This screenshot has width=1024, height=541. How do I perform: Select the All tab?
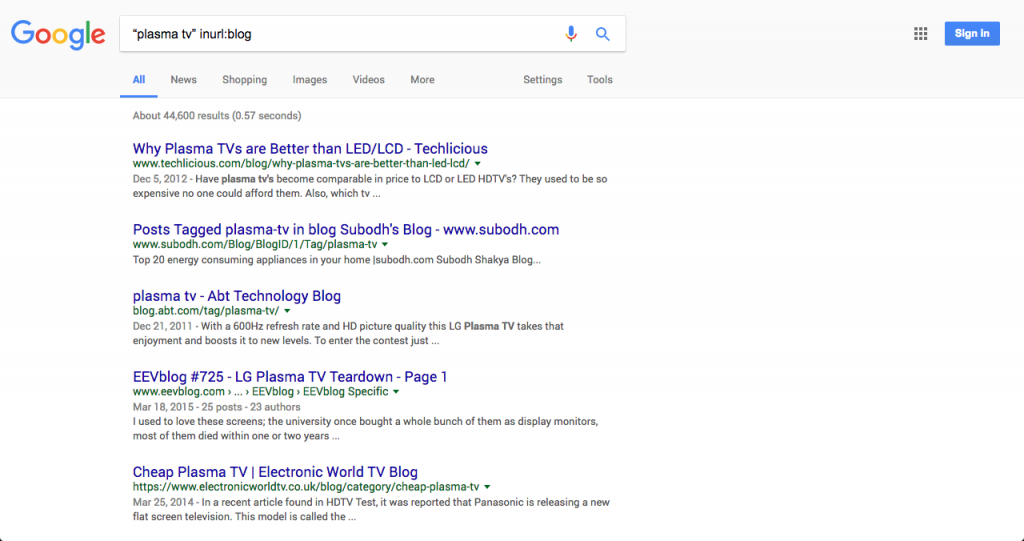(138, 80)
